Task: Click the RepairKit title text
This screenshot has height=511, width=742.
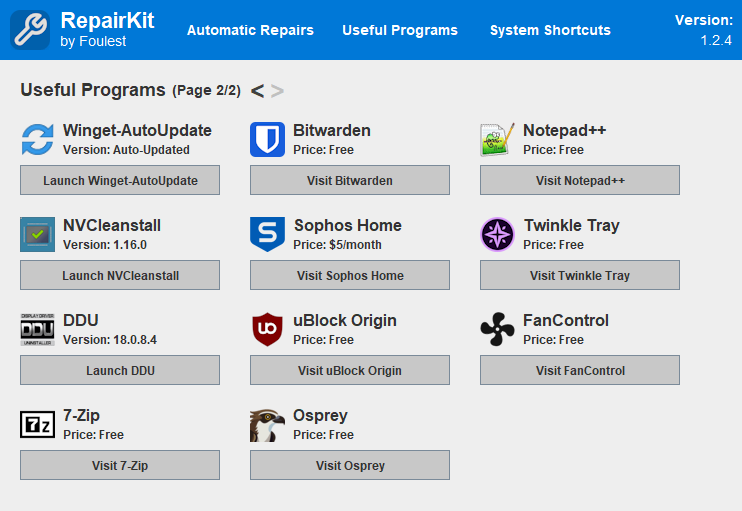Action: pyautogui.click(x=107, y=20)
